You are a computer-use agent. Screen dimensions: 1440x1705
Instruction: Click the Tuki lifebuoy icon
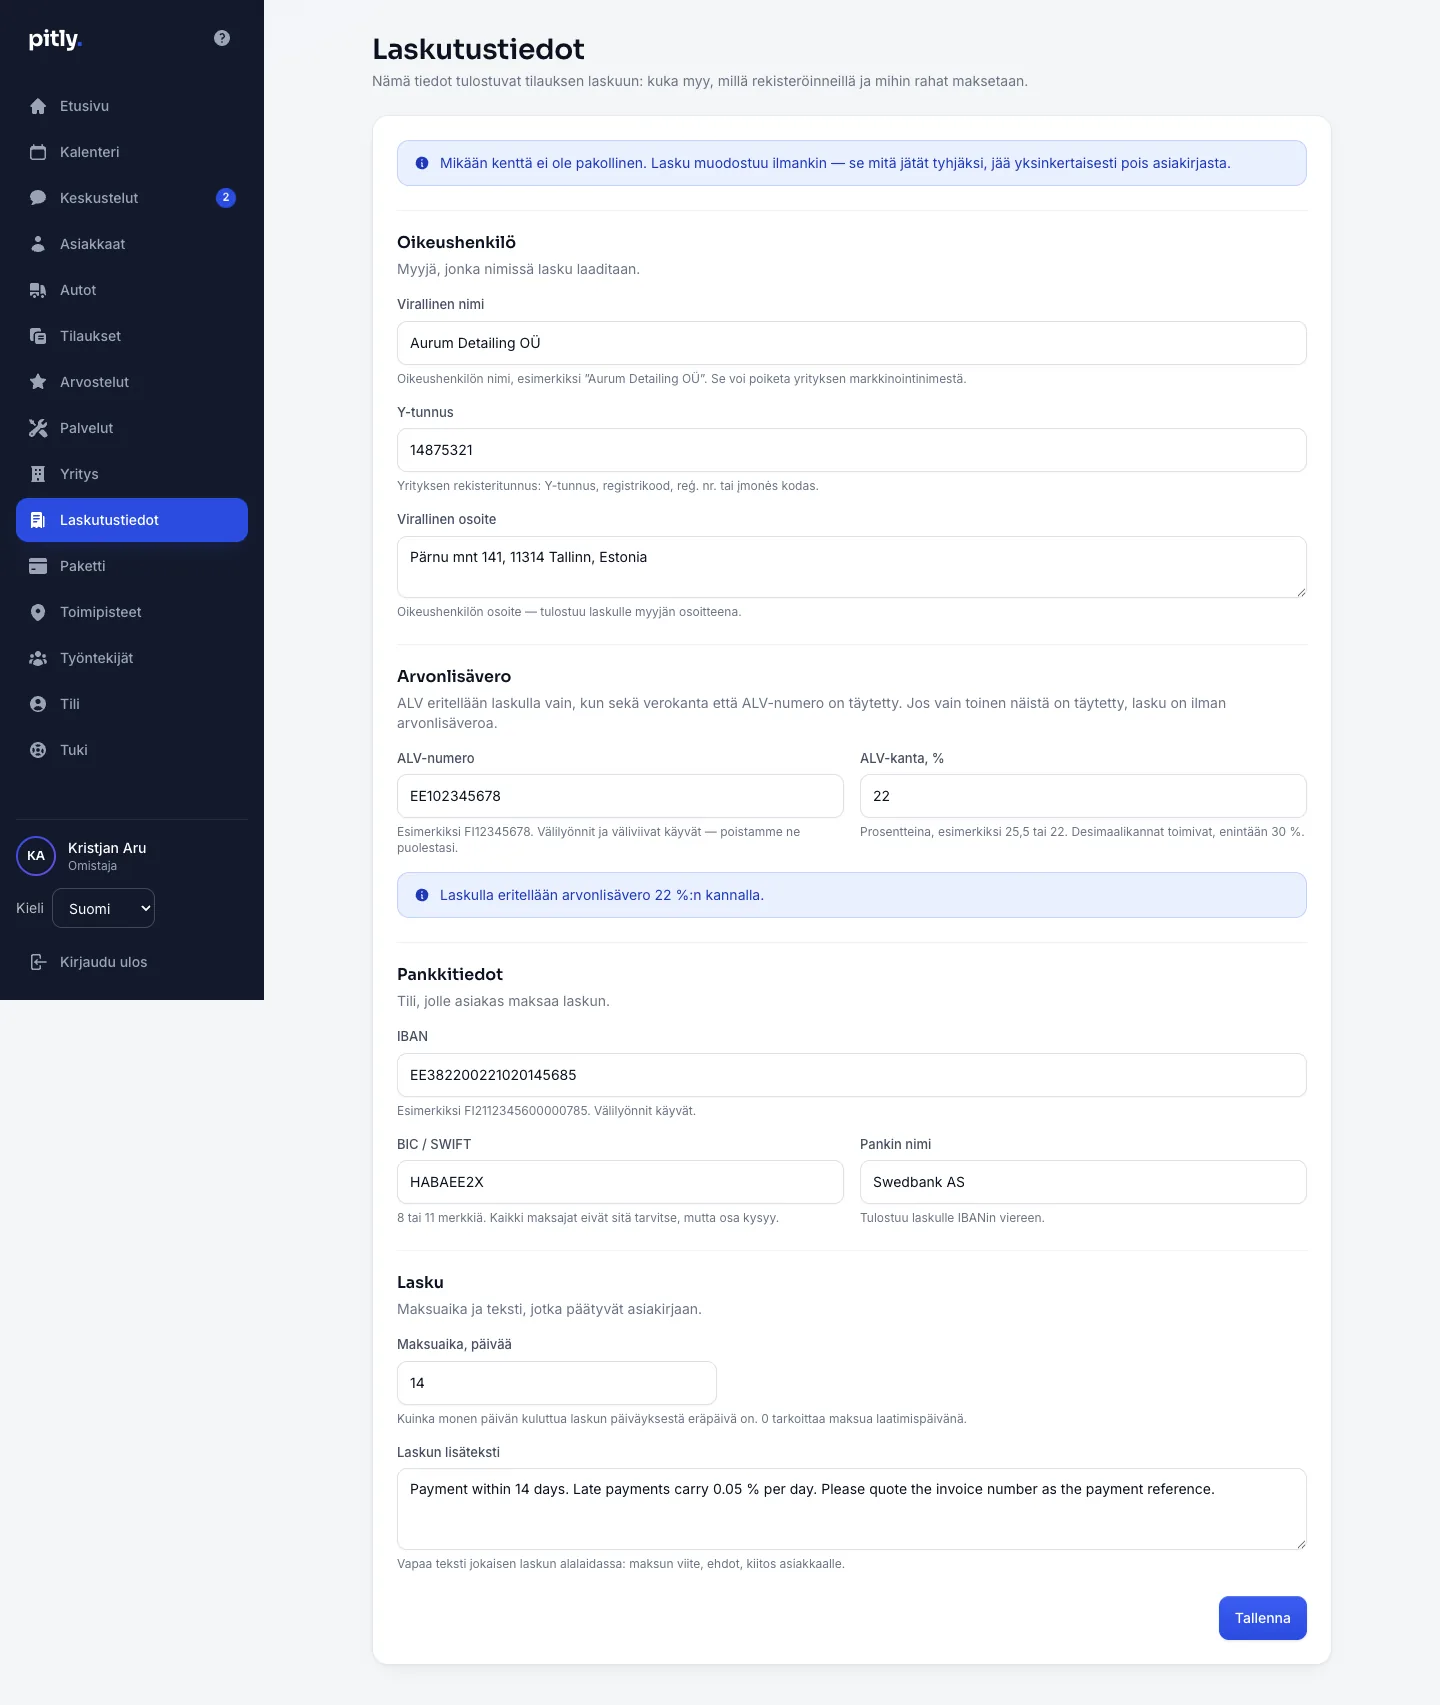[x=38, y=750]
